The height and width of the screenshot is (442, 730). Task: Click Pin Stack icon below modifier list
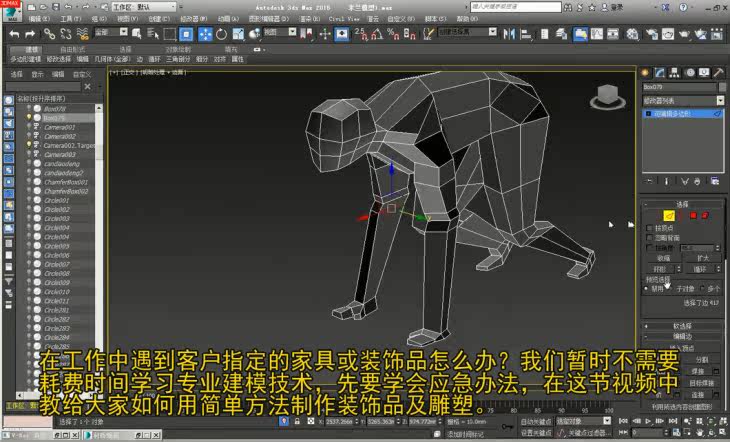click(649, 181)
